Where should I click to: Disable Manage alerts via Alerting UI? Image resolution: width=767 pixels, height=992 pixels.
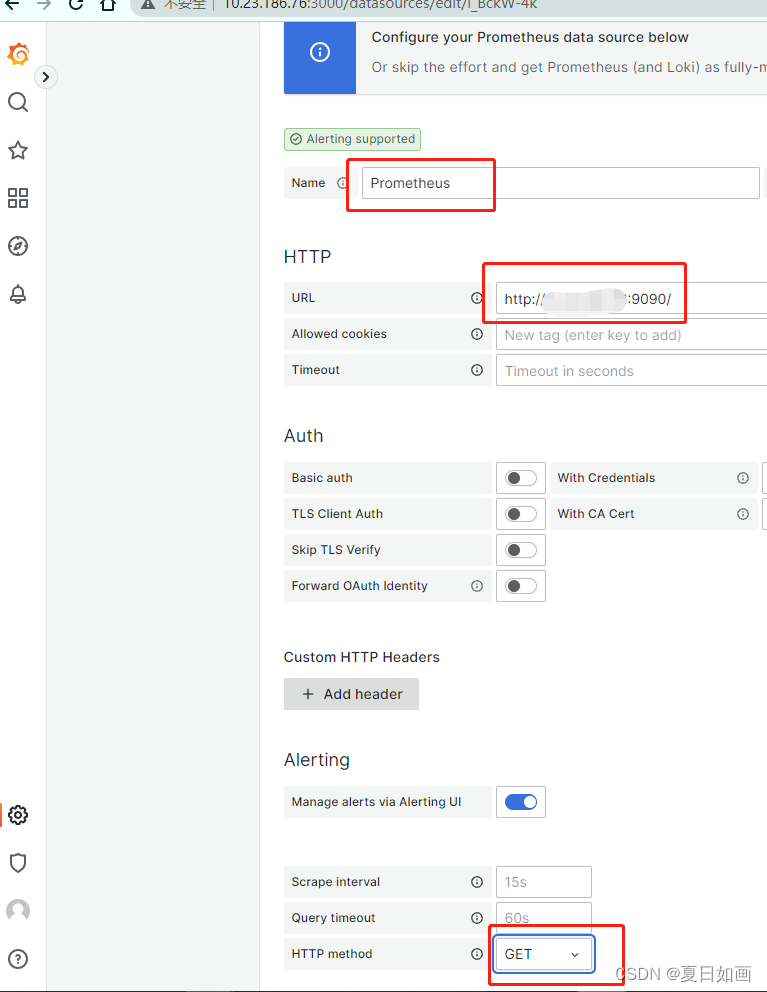(x=521, y=802)
